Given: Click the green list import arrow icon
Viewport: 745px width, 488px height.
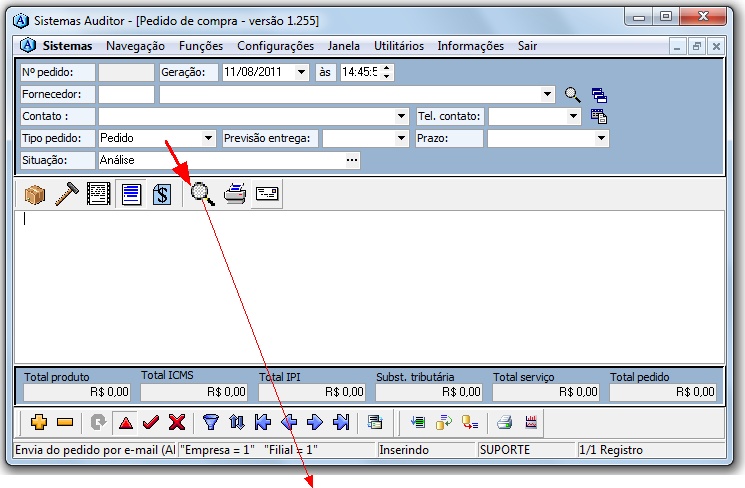Looking at the screenshot, I should pyautogui.click(x=418, y=422).
